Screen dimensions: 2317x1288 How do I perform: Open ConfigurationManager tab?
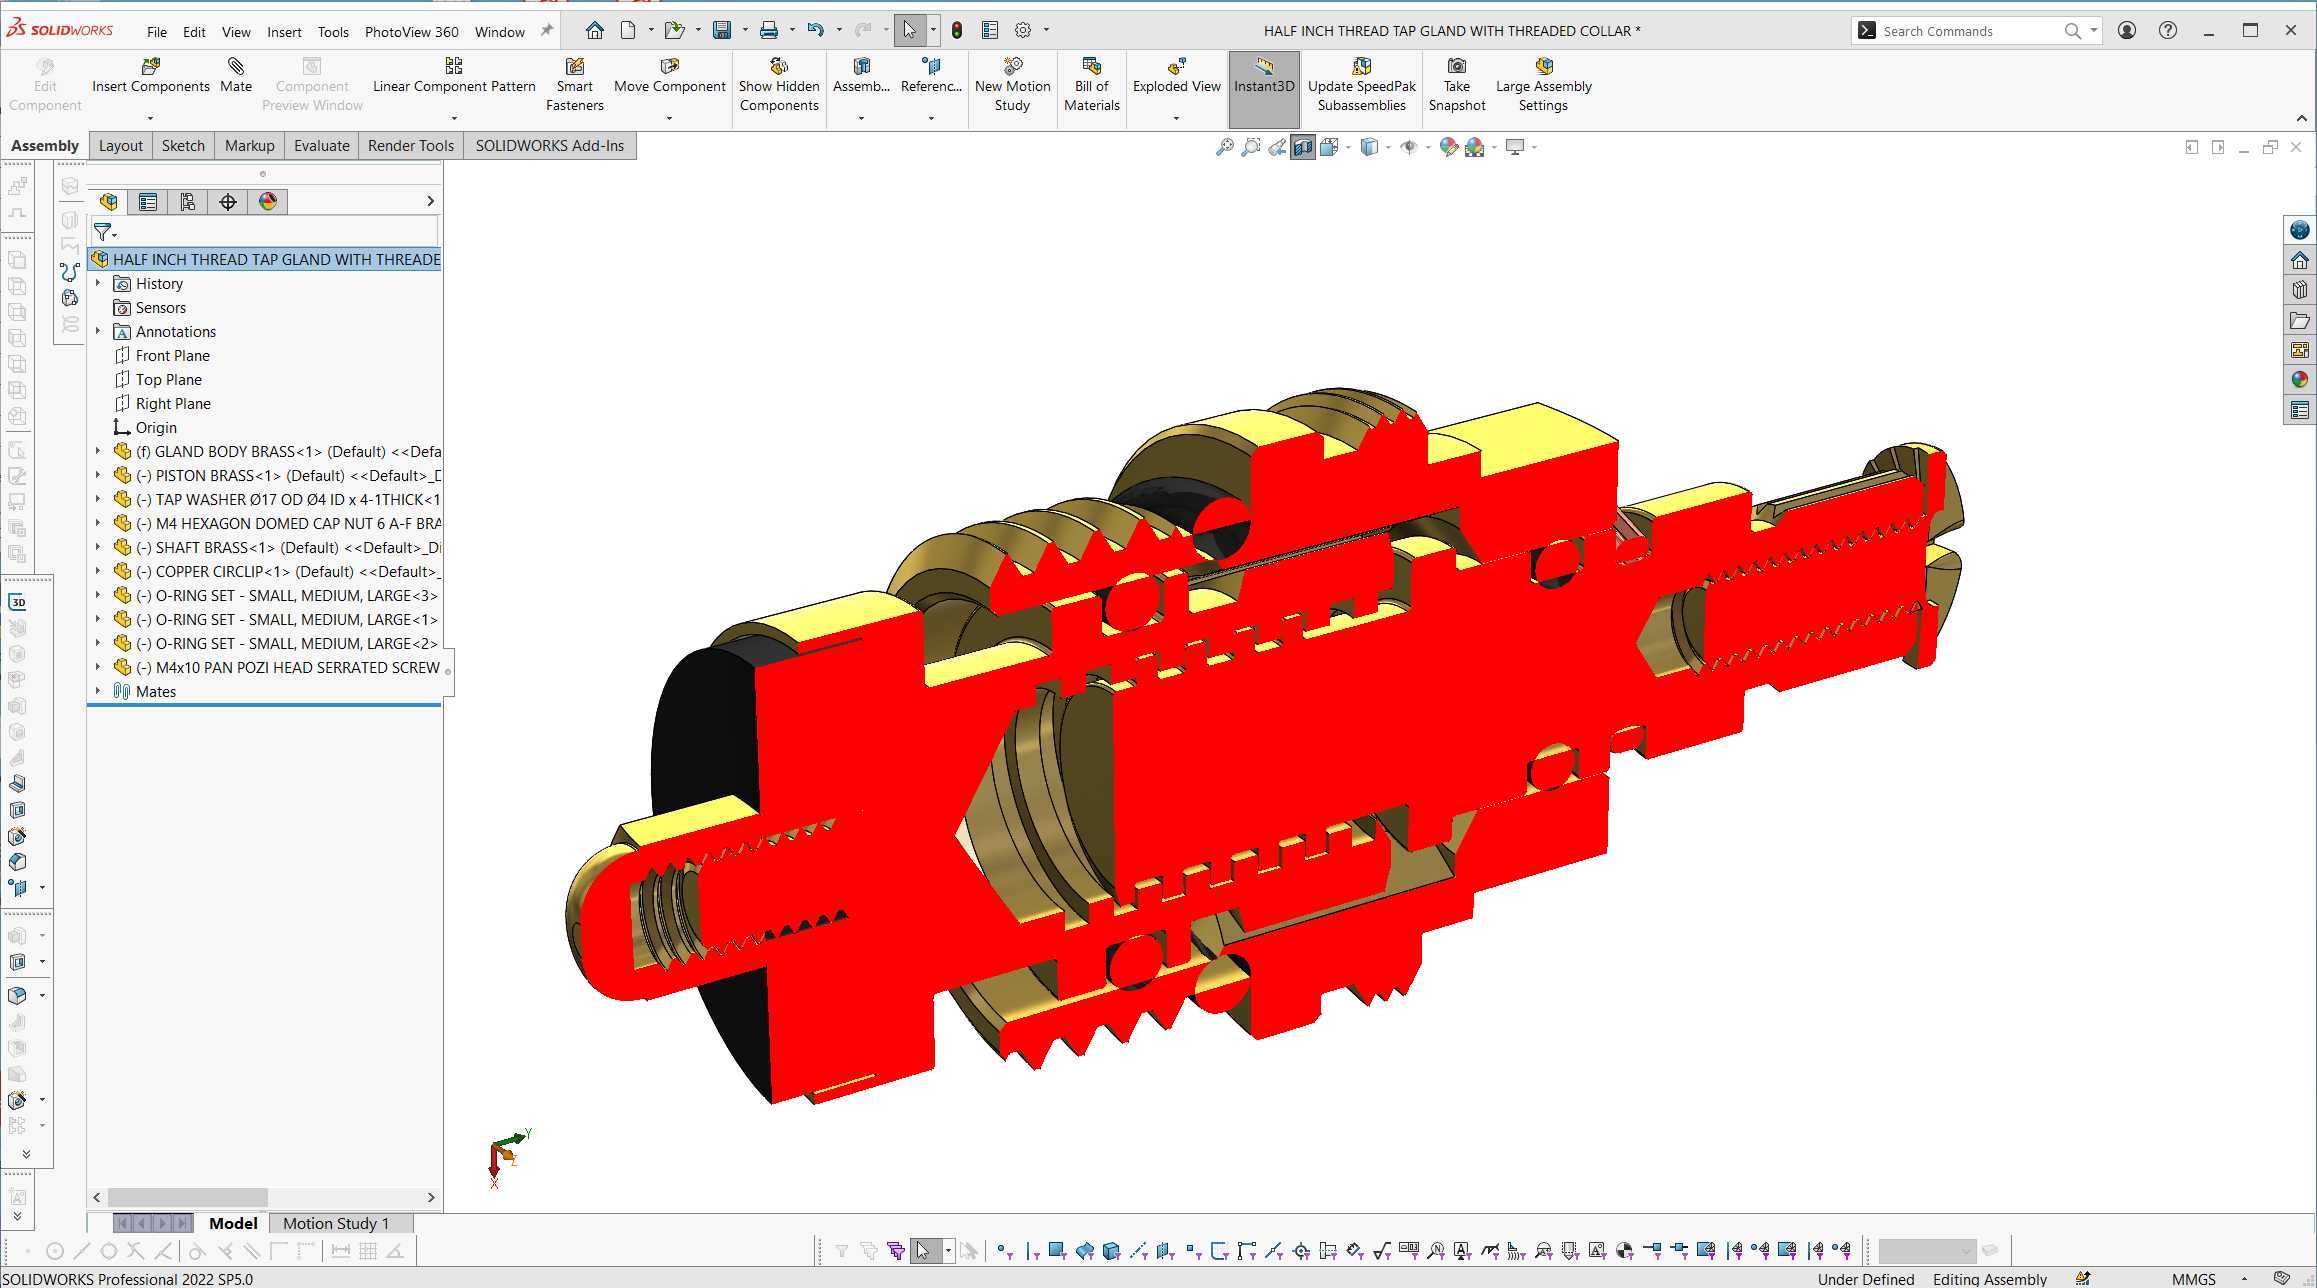click(x=188, y=202)
